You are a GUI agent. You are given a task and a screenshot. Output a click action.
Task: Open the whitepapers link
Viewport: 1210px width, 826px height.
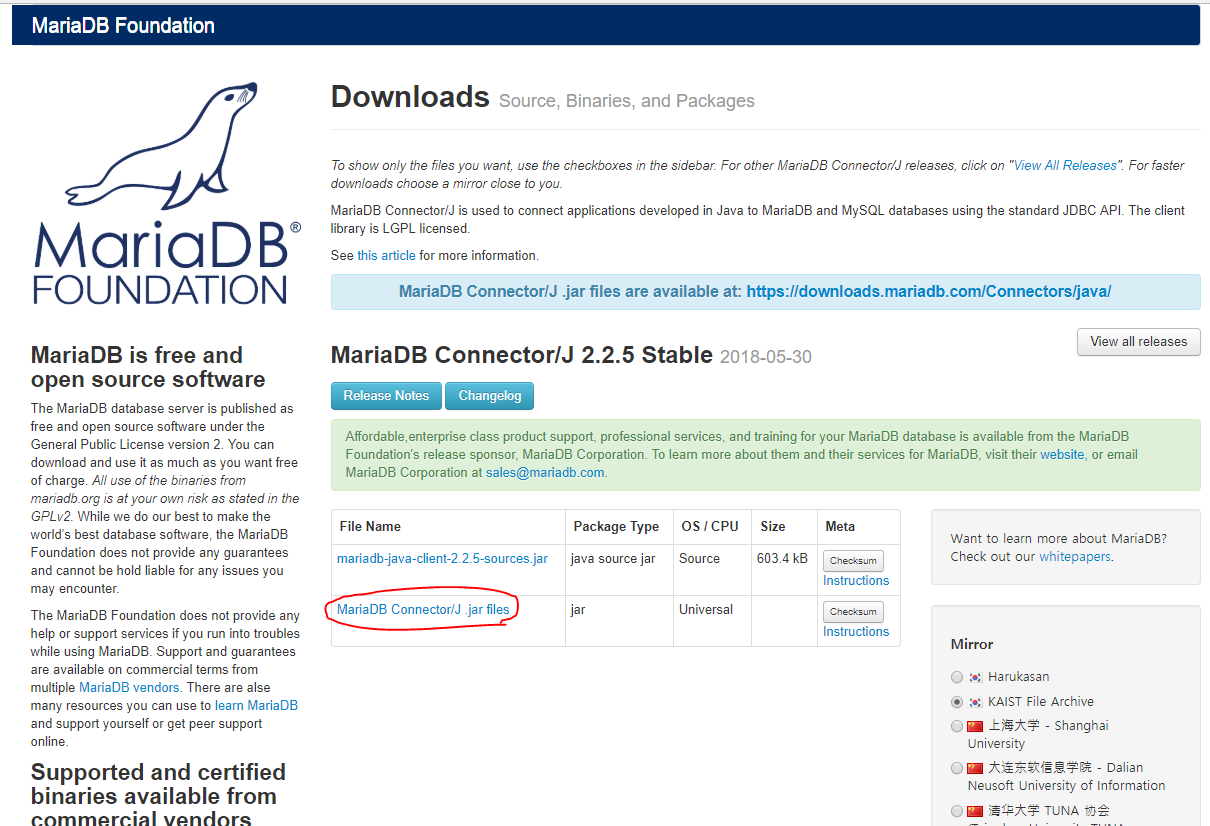[x=1074, y=557]
